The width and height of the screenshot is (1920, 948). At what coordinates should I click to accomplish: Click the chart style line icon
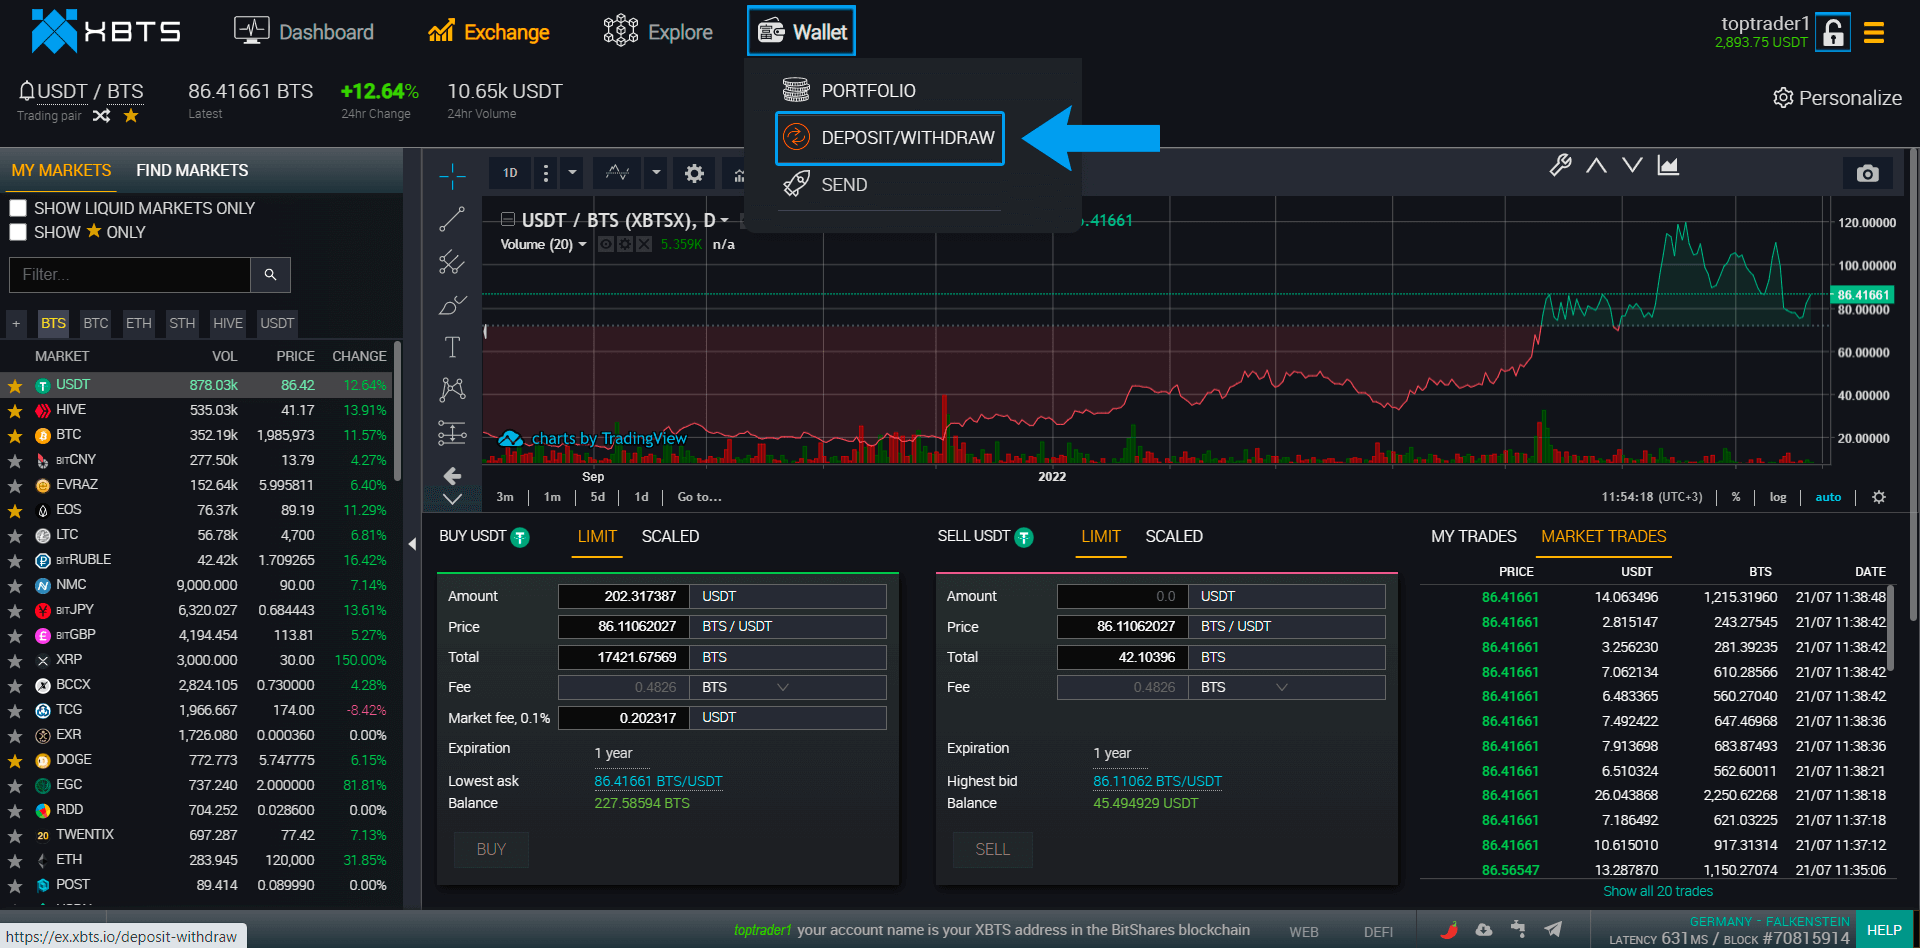click(x=618, y=173)
